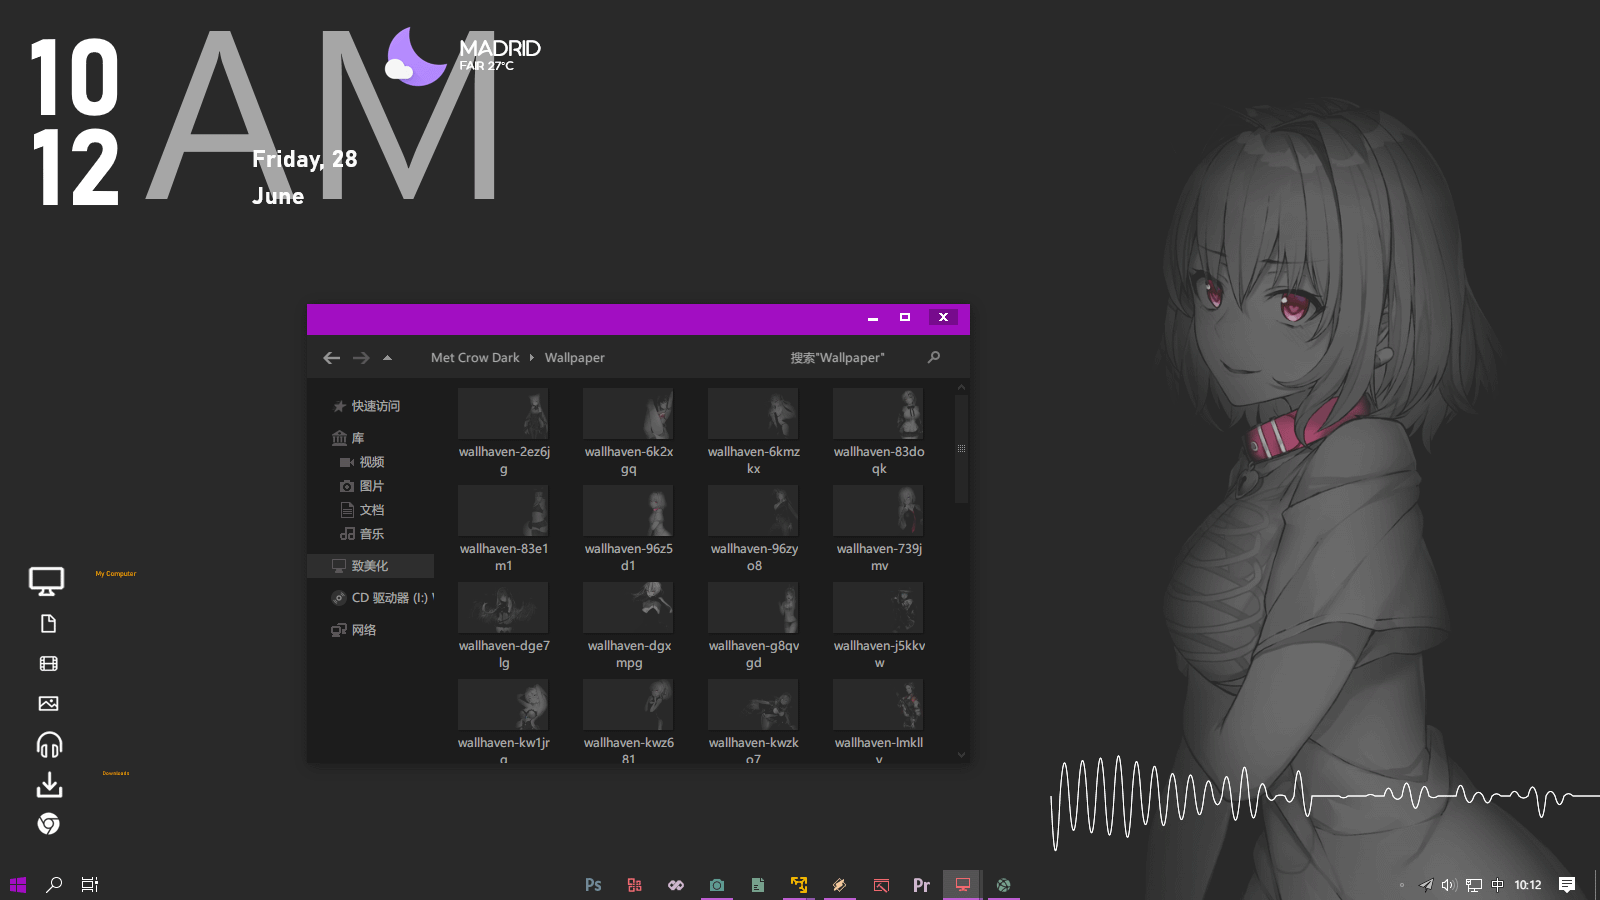
Task: Open the Music headphones dock icon
Action: [x=49, y=745]
